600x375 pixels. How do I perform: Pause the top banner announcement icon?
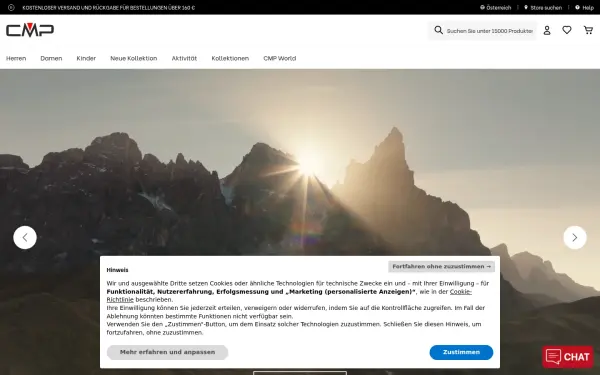11,7
